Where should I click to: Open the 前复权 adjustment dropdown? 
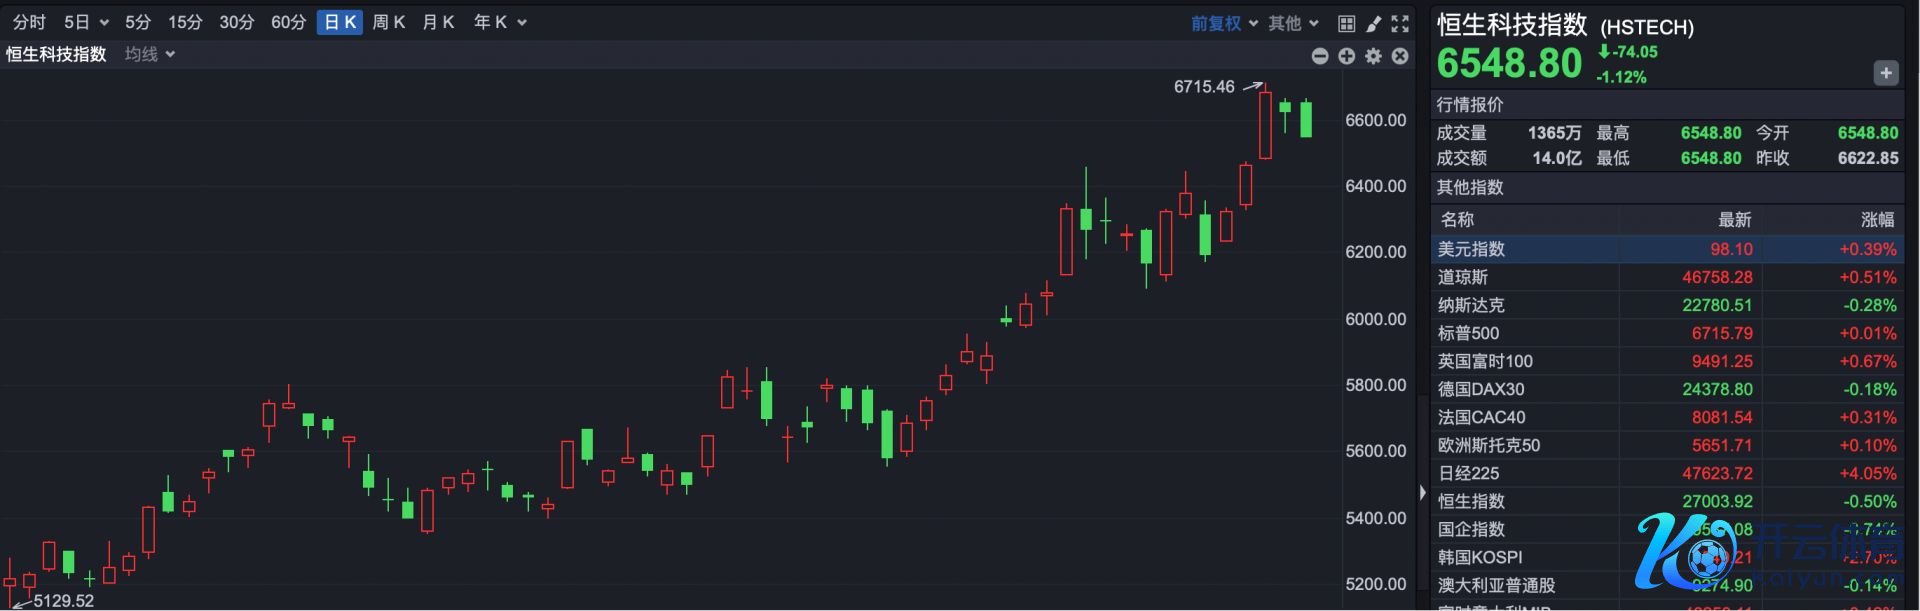coord(1224,23)
